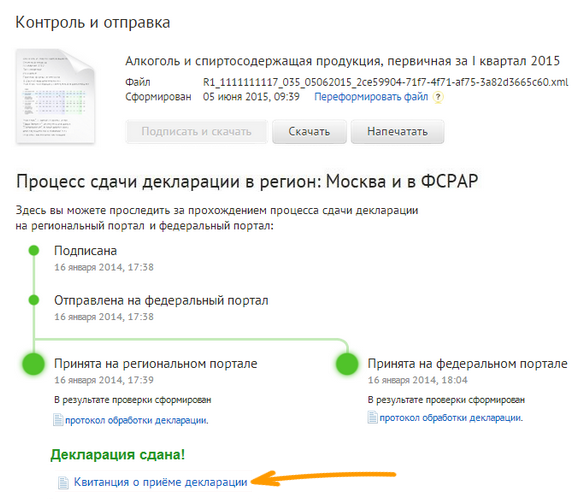This screenshot has height=502, width=582.
Task: Click the disabled 'Подписать и скачать' button
Action: click(x=196, y=131)
